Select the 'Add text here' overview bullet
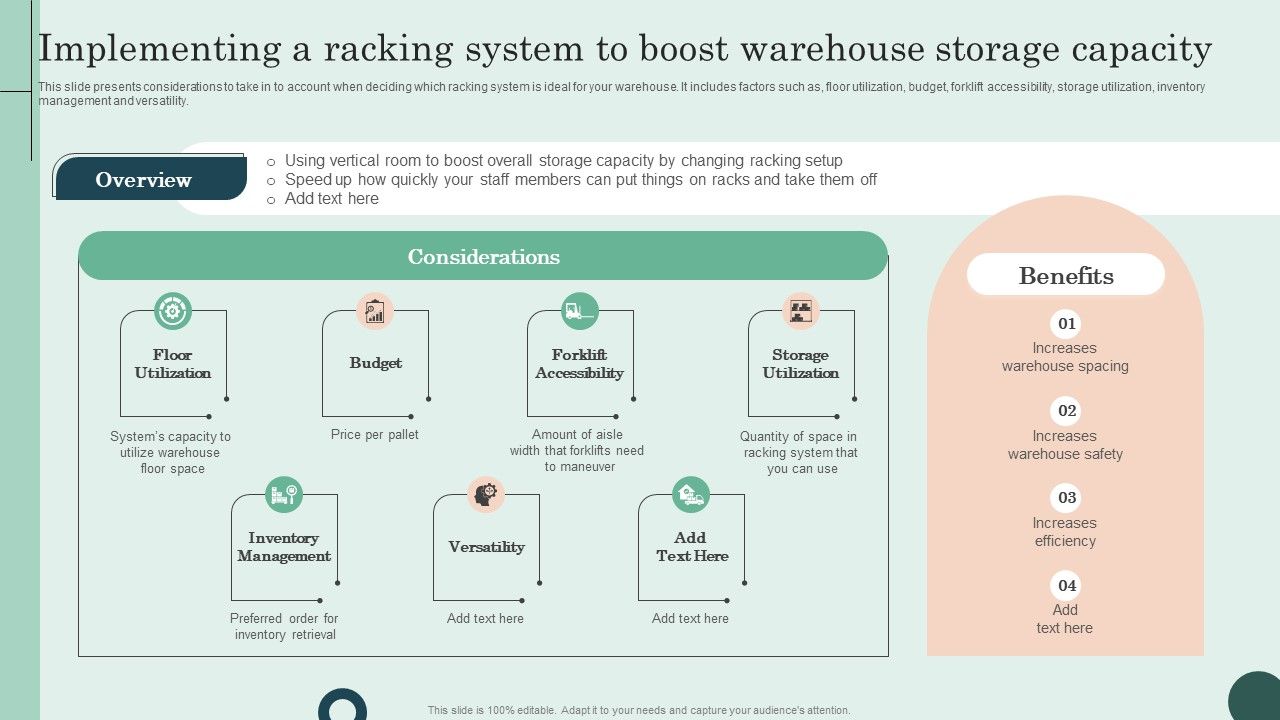The height and width of the screenshot is (720, 1280). 331,199
